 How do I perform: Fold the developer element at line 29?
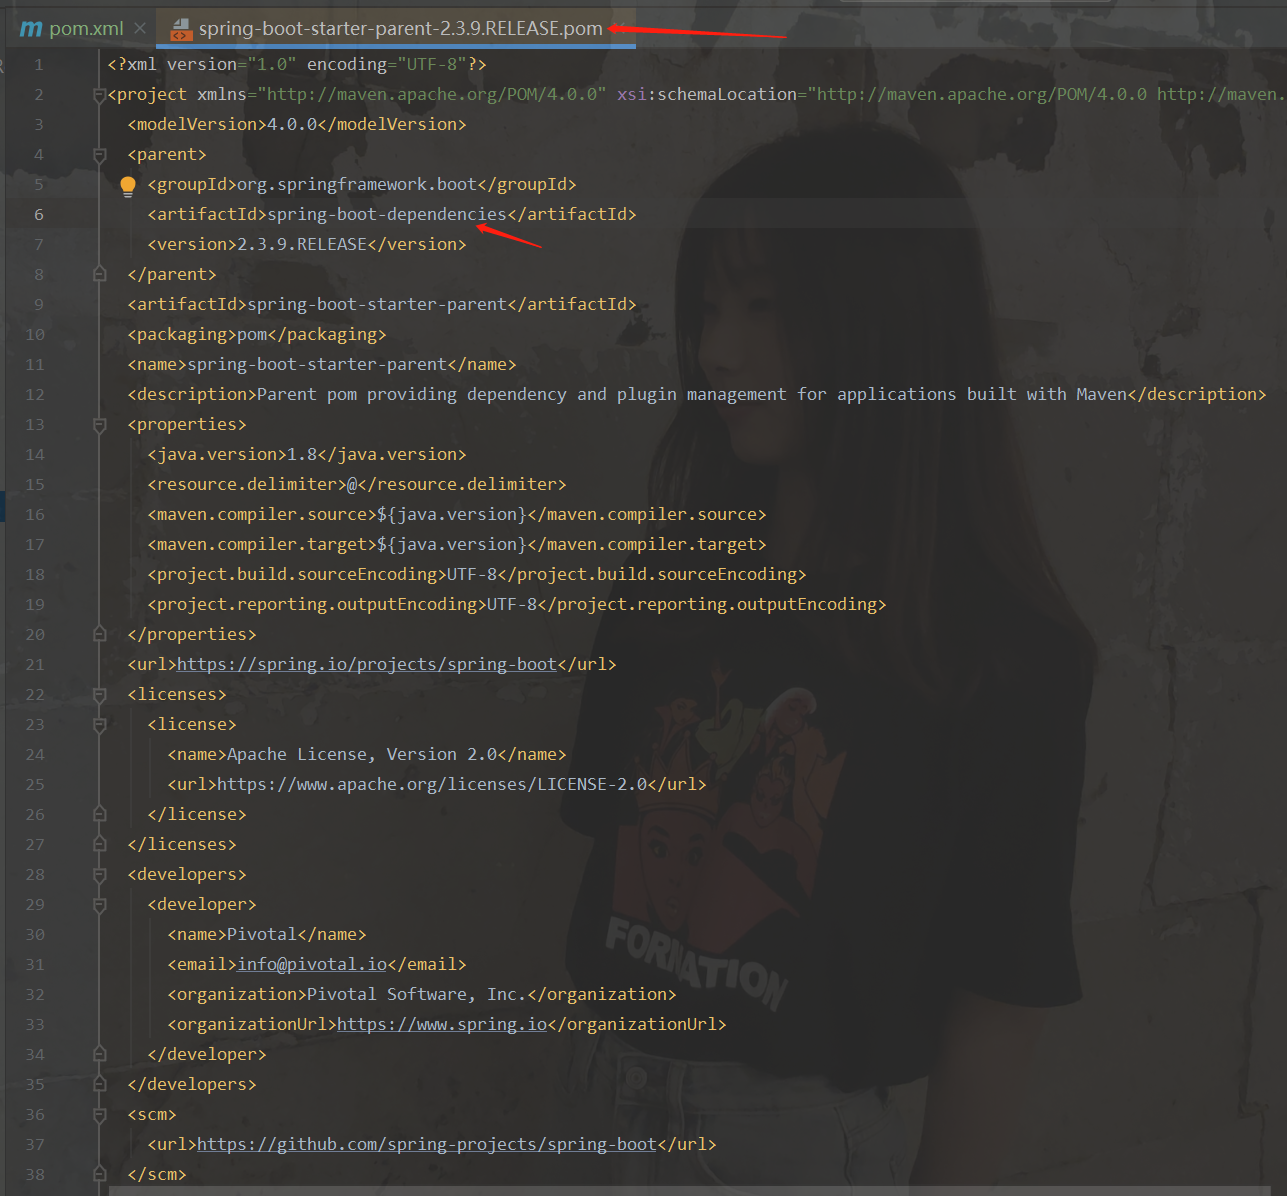point(99,905)
